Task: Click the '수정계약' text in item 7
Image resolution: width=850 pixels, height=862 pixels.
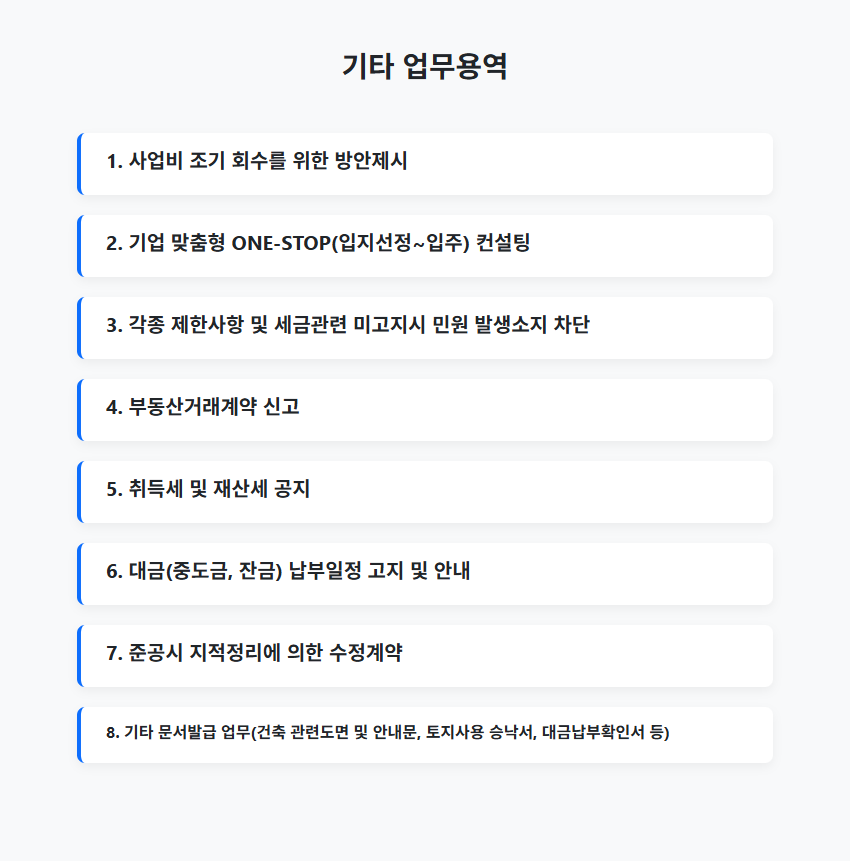Action: [x=366, y=653]
